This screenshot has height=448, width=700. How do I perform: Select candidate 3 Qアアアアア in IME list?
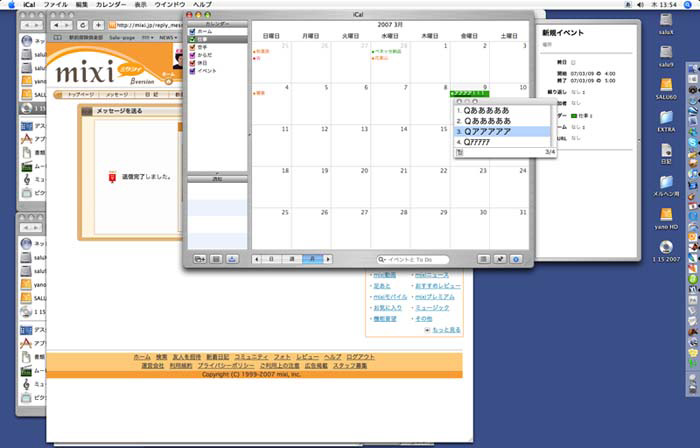click(x=502, y=132)
